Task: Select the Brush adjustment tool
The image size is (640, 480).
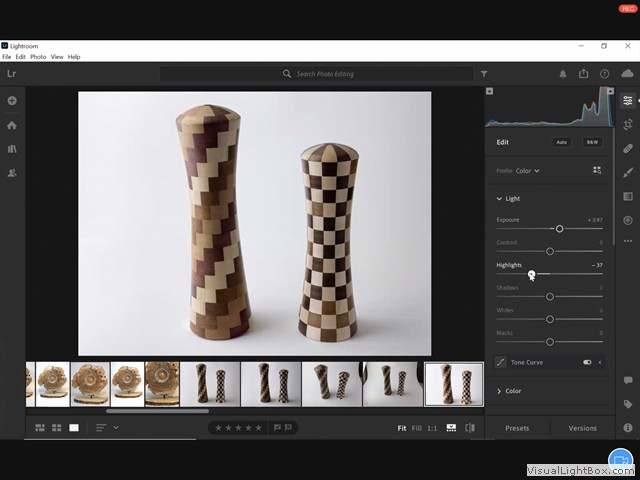Action: (x=628, y=172)
